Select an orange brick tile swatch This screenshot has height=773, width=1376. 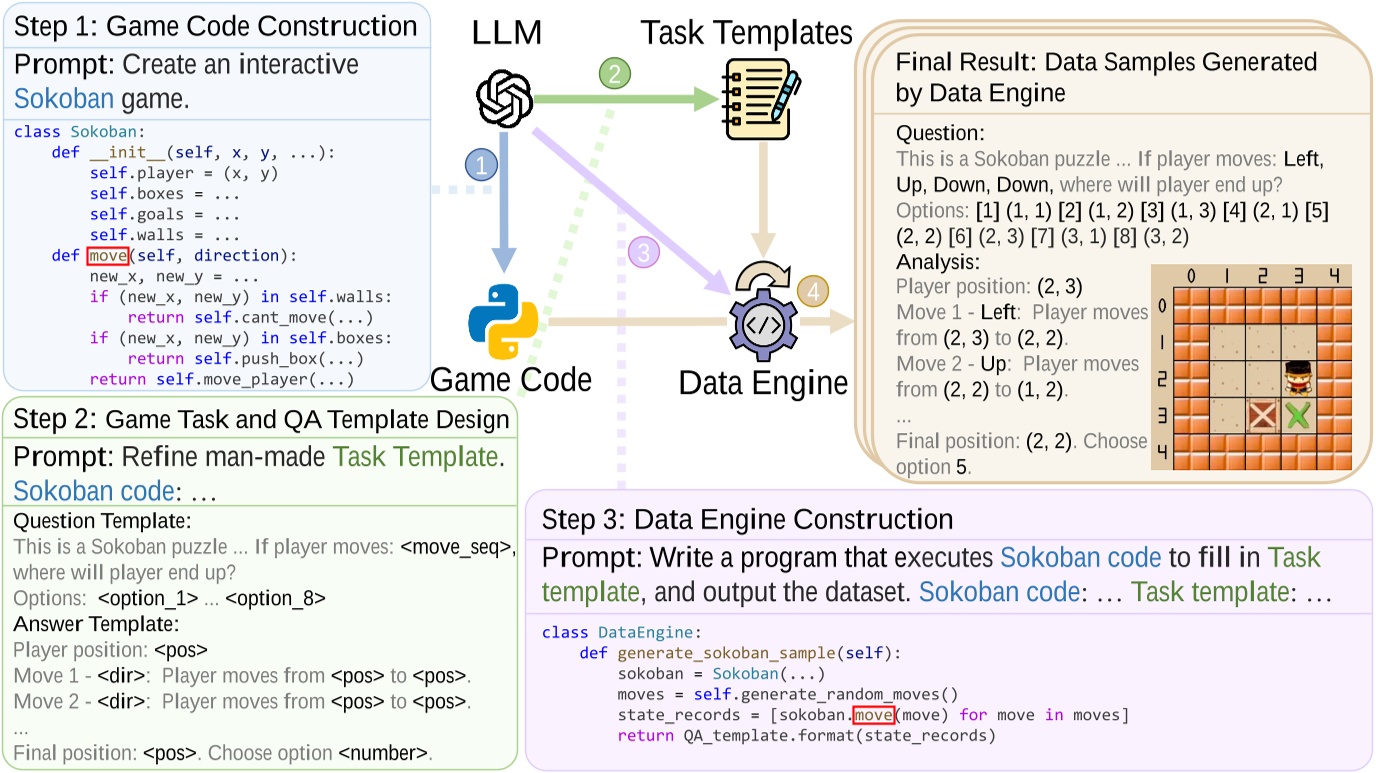click(1193, 304)
